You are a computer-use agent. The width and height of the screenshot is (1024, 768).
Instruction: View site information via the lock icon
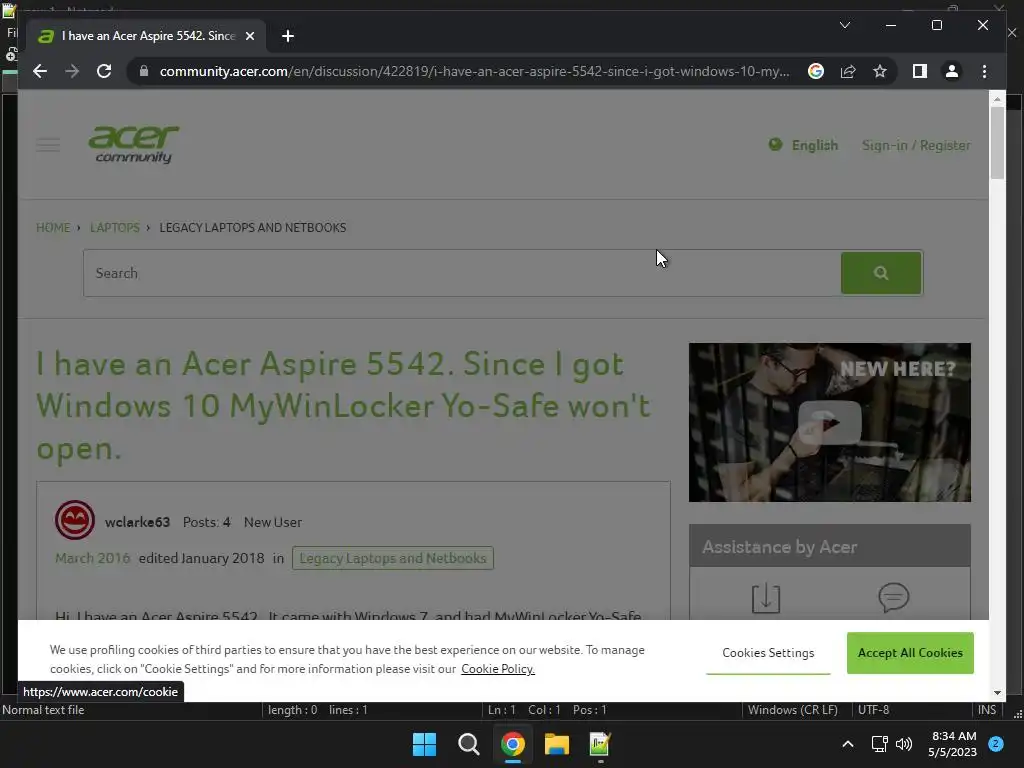[144, 71]
